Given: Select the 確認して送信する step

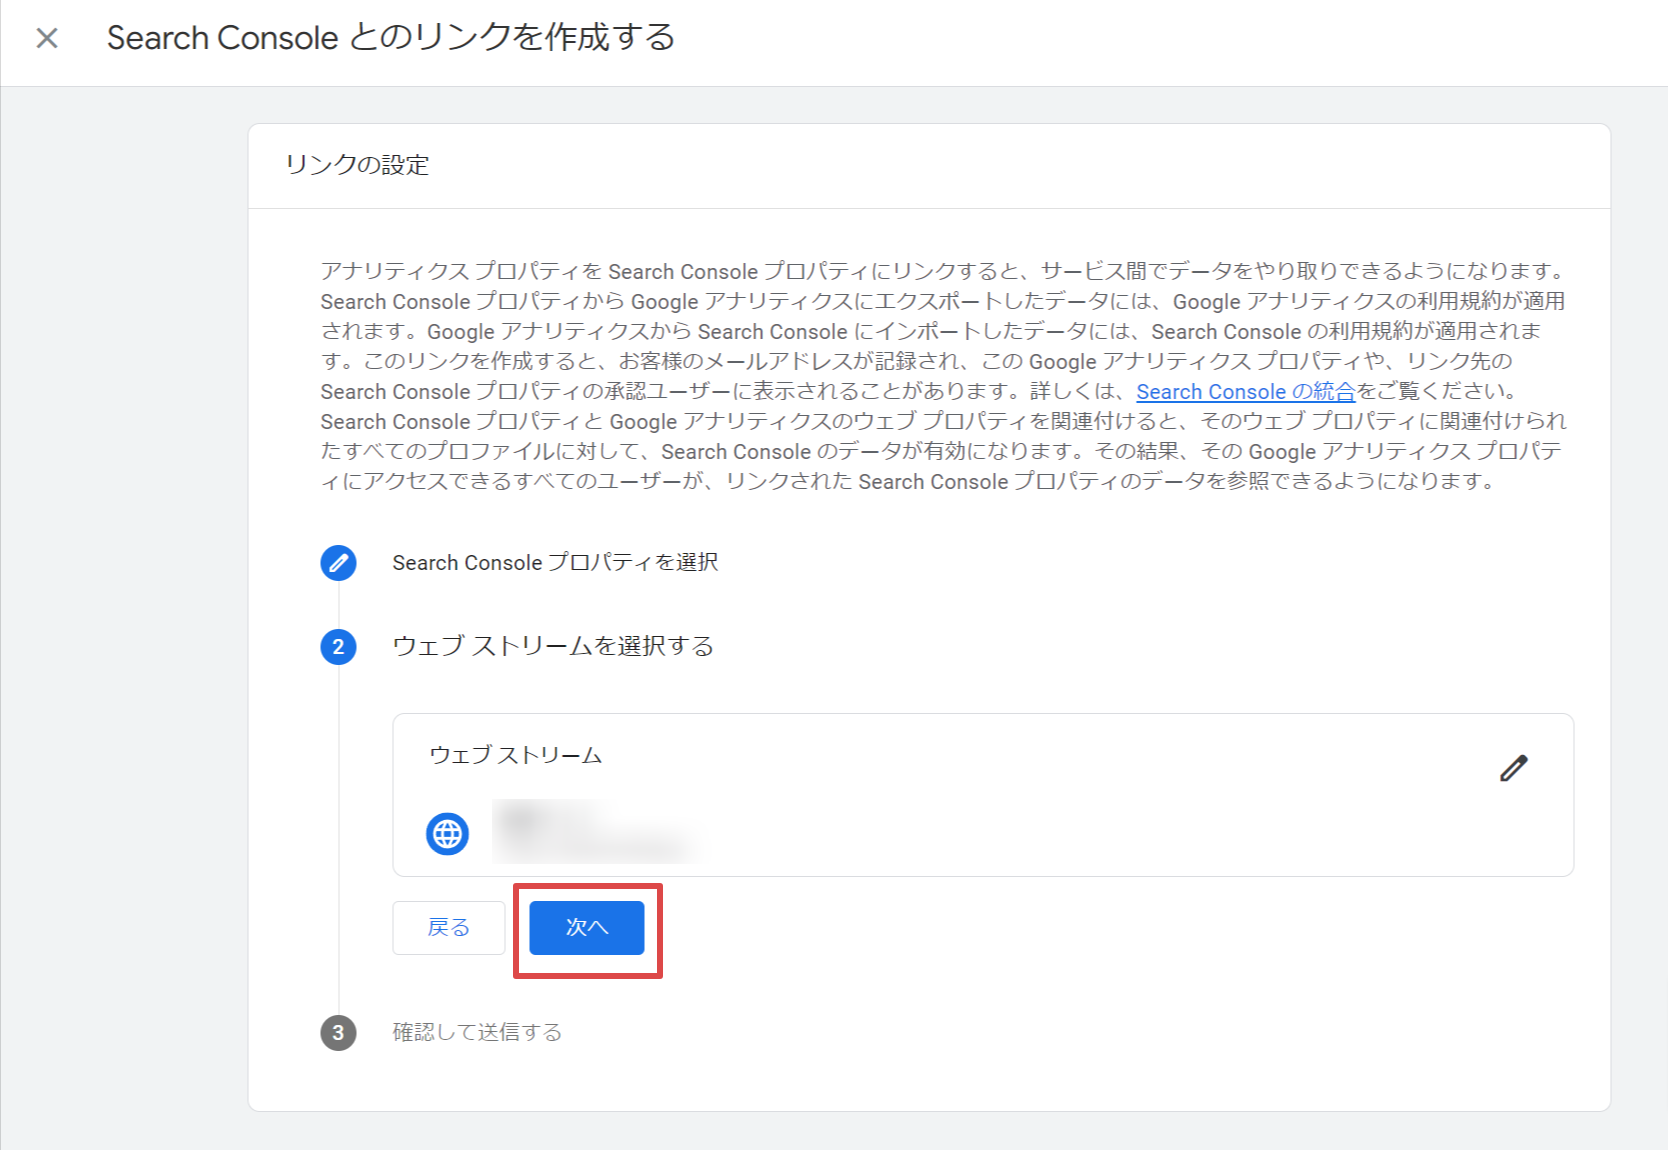Looking at the screenshot, I should coord(477,1032).
